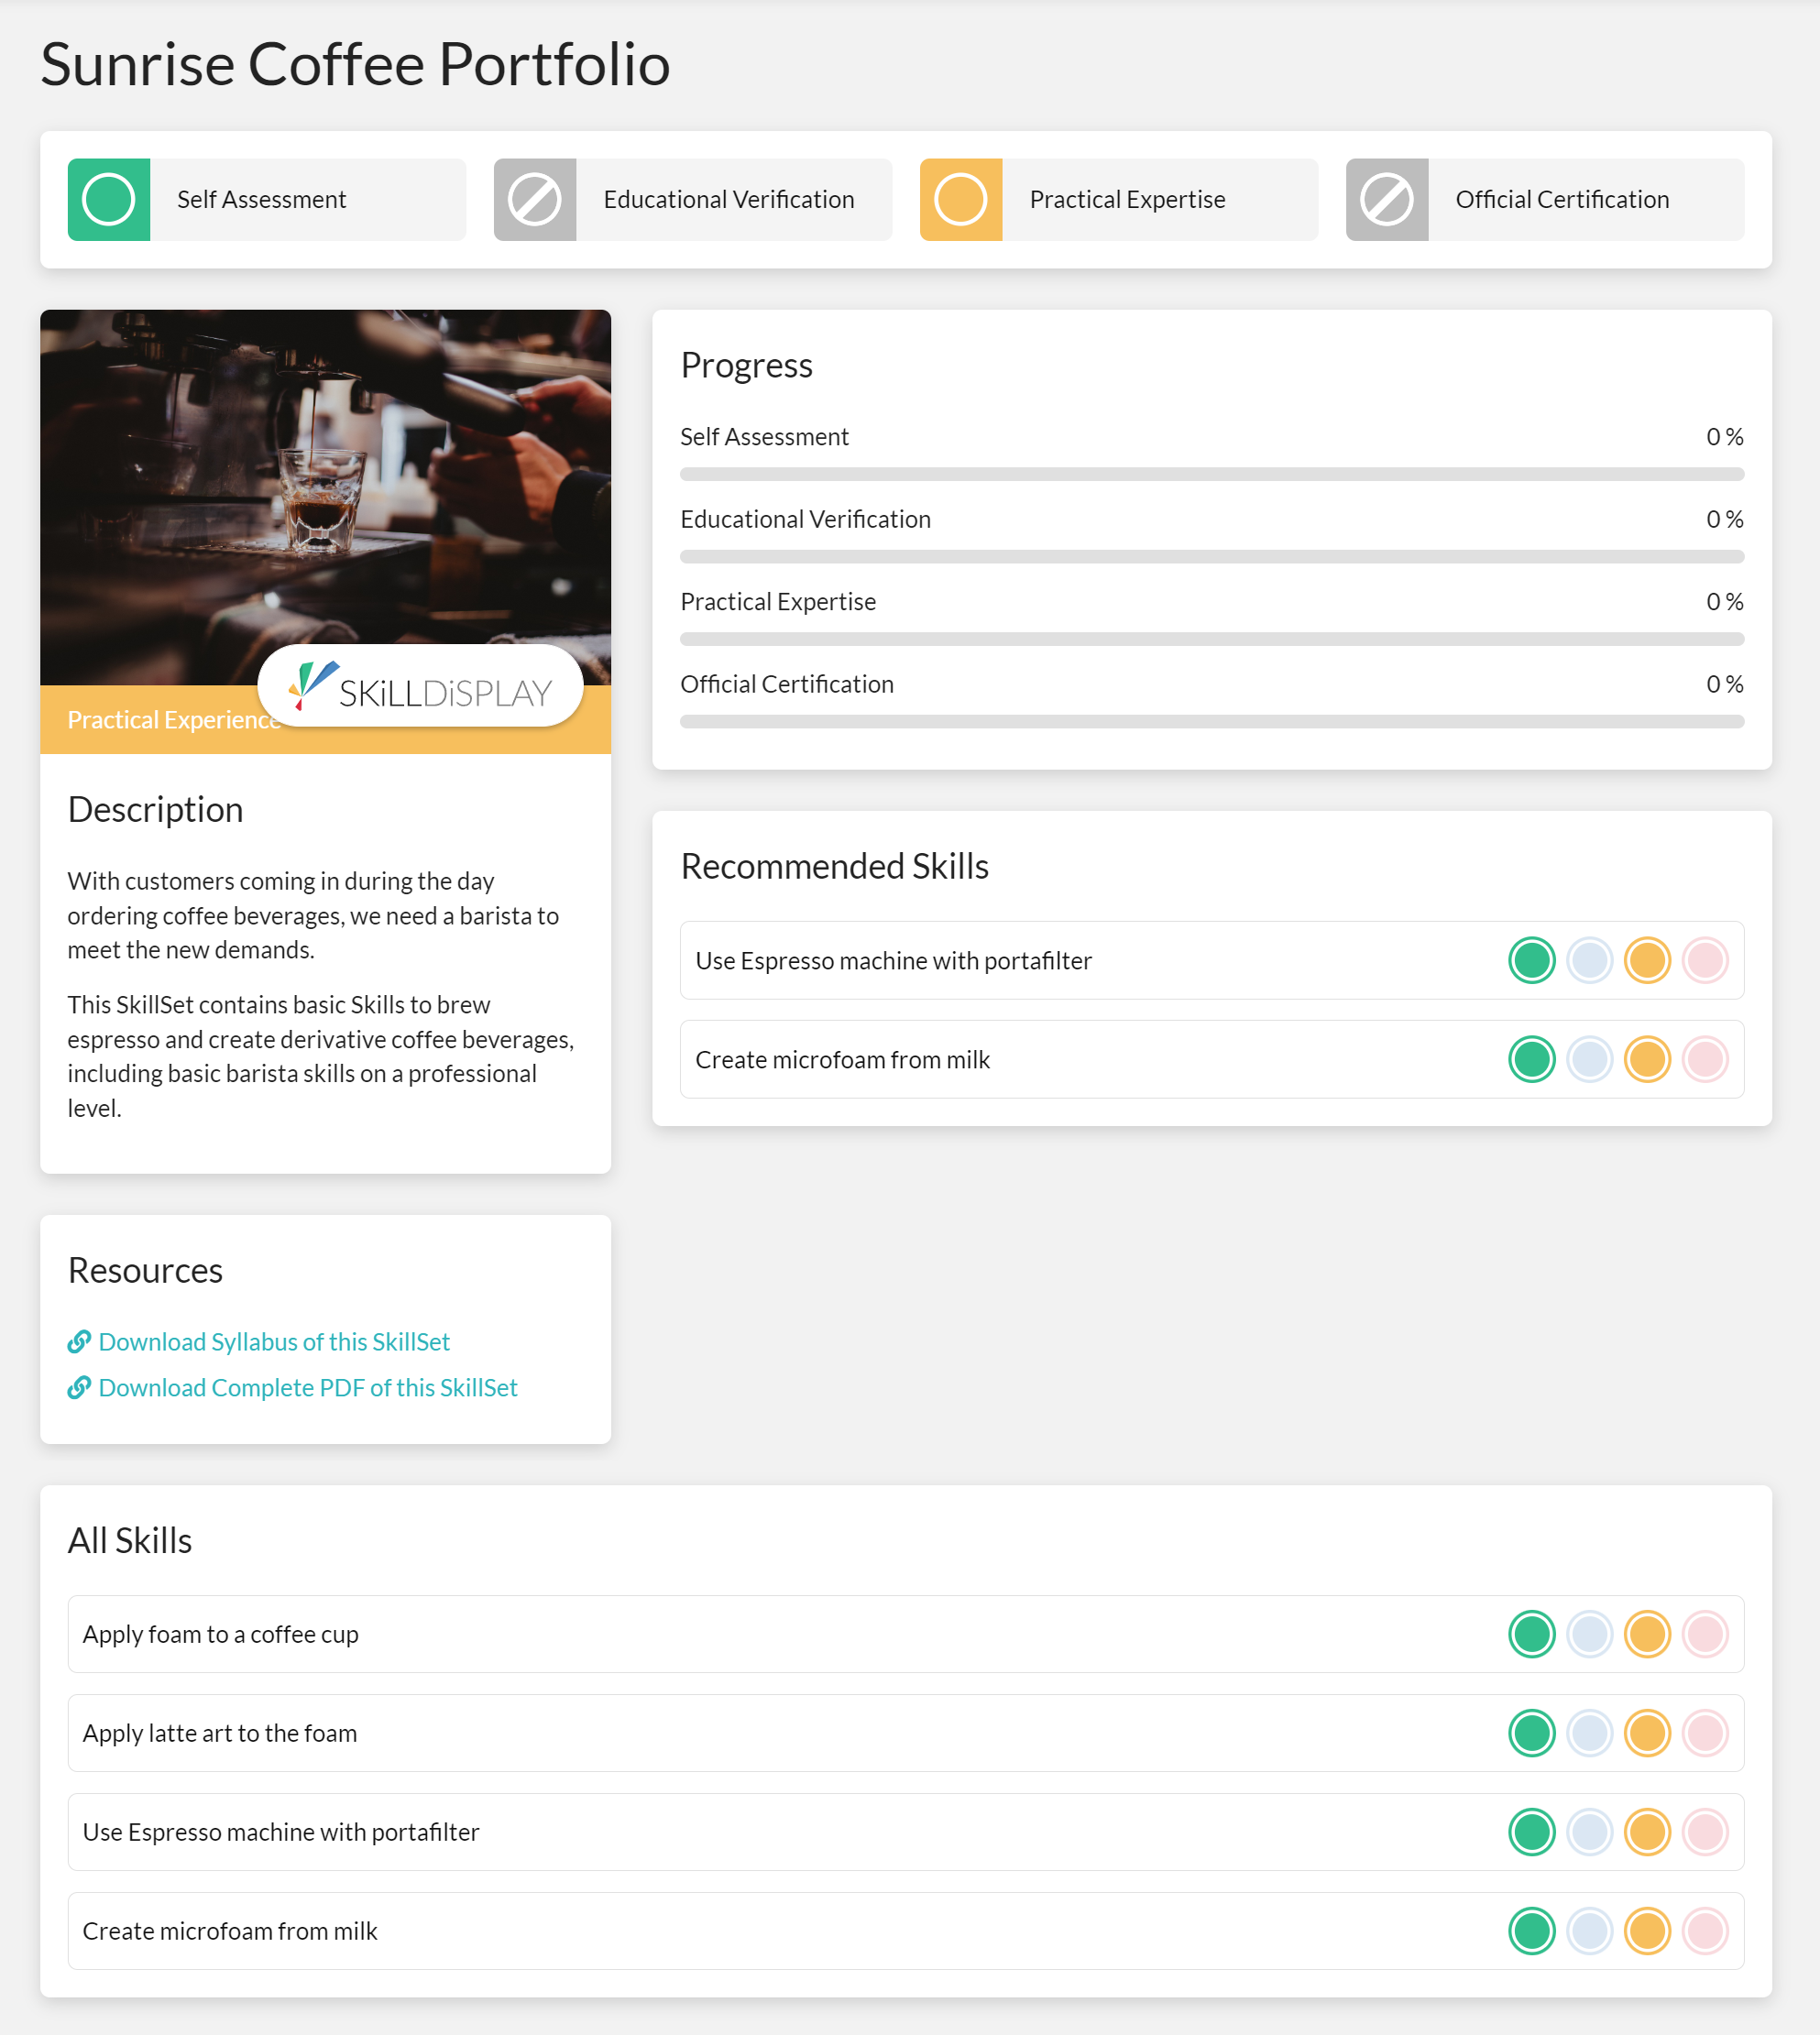Click blue circle for Apply latte art
Screen dimensions: 1820x2035
tap(1589, 1733)
